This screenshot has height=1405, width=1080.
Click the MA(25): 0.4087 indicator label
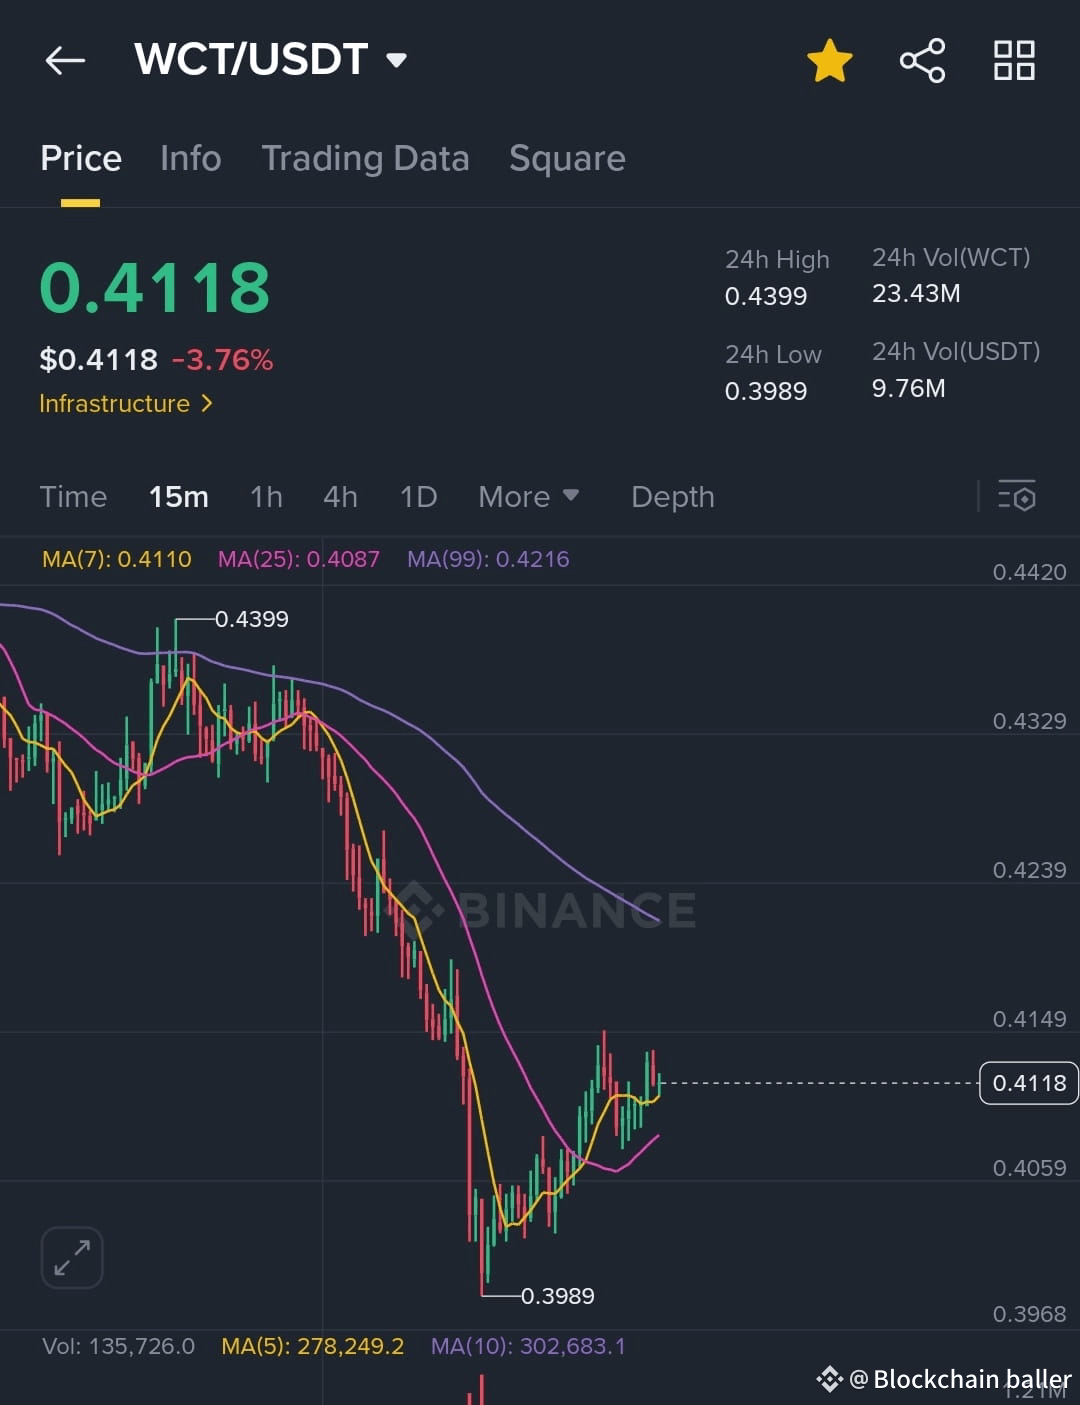(299, 559)
